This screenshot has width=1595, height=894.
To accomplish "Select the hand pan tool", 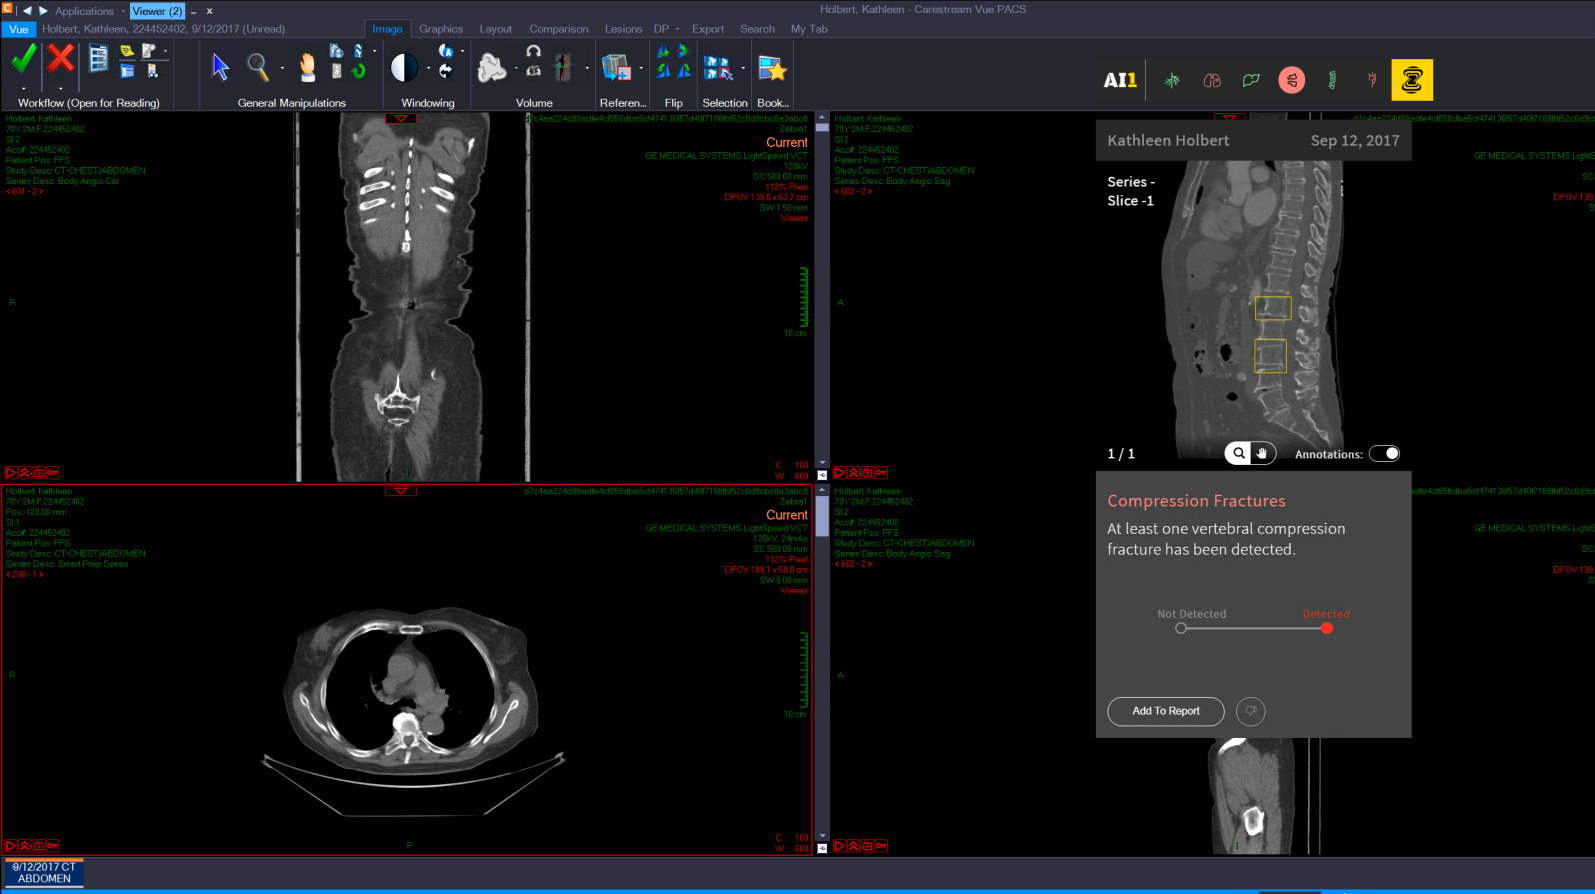I will [x=307, y=67].
